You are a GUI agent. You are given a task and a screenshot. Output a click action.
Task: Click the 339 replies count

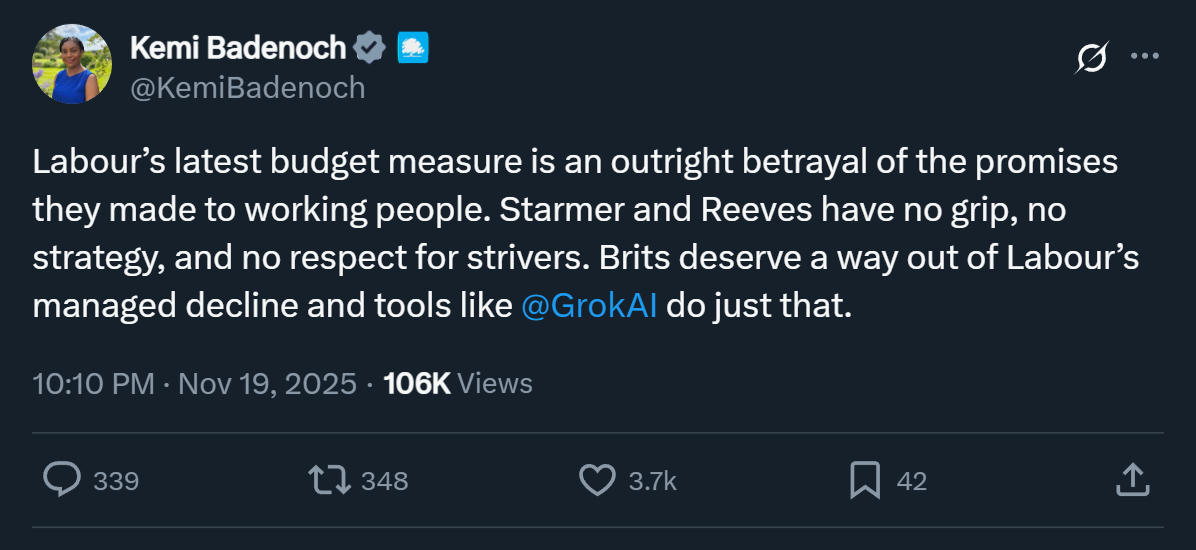coord(116,481)
